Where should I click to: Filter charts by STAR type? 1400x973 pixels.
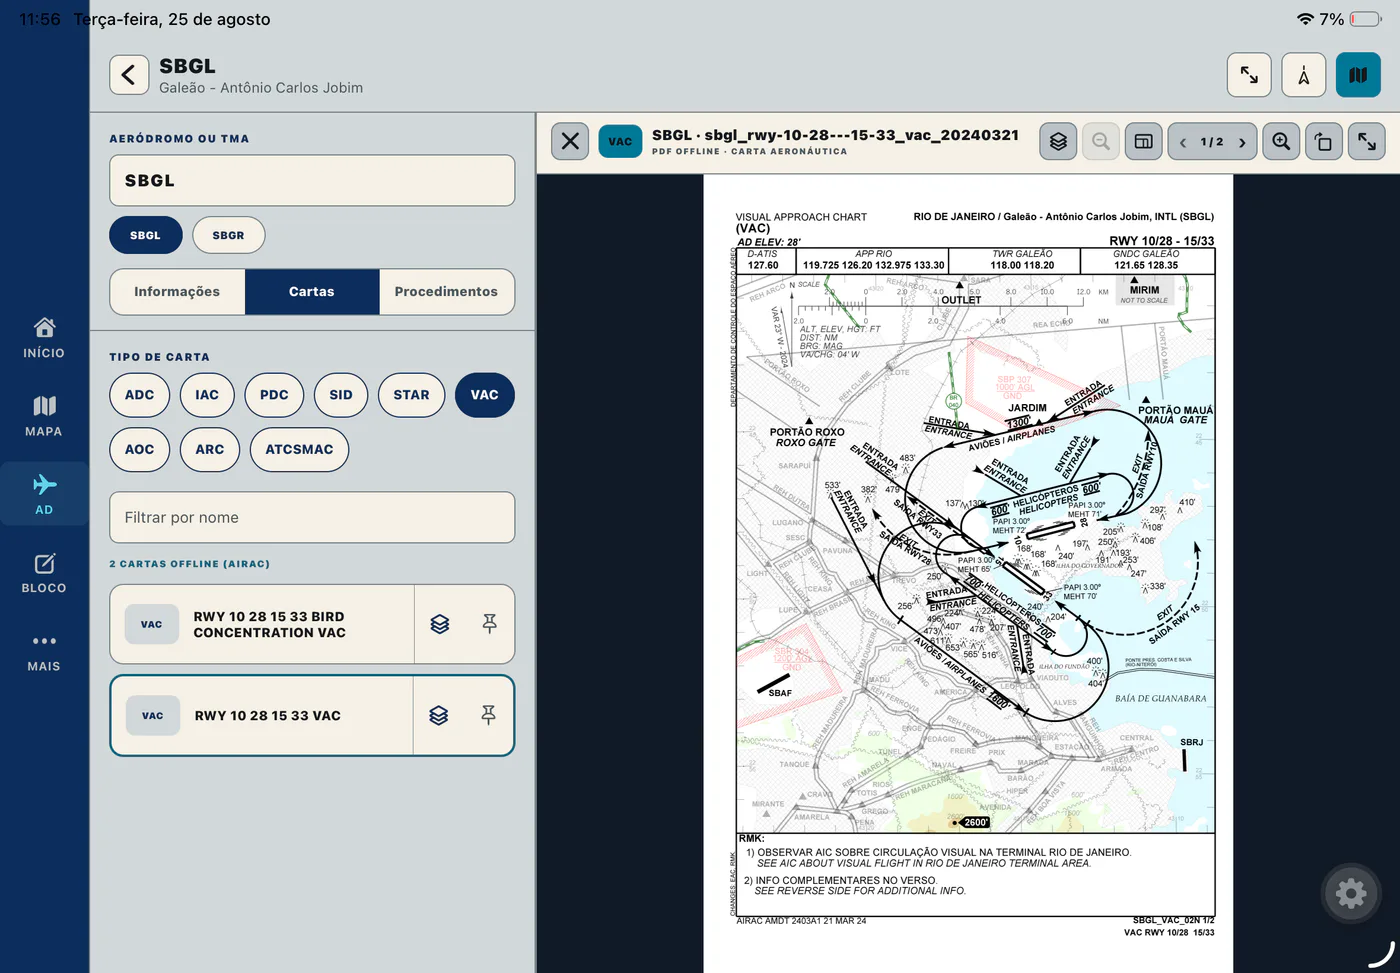point(411,395)
